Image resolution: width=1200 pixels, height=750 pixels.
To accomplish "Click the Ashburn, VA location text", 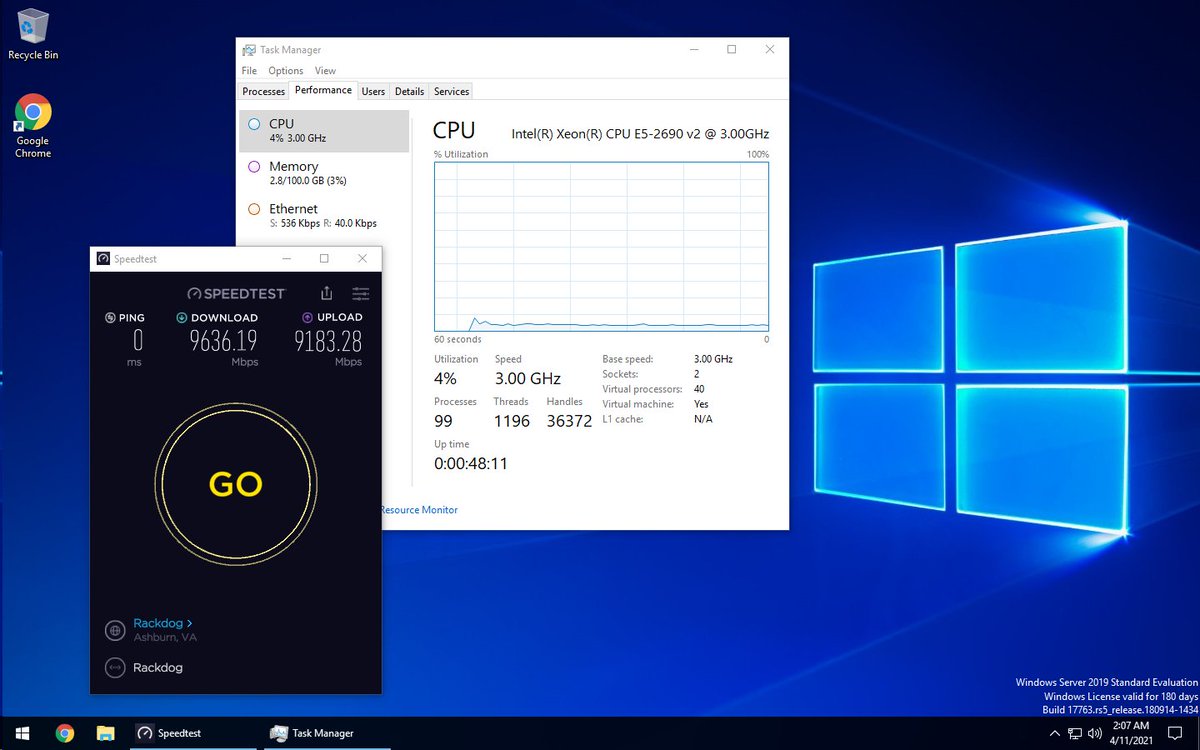I will coord(165,638).
